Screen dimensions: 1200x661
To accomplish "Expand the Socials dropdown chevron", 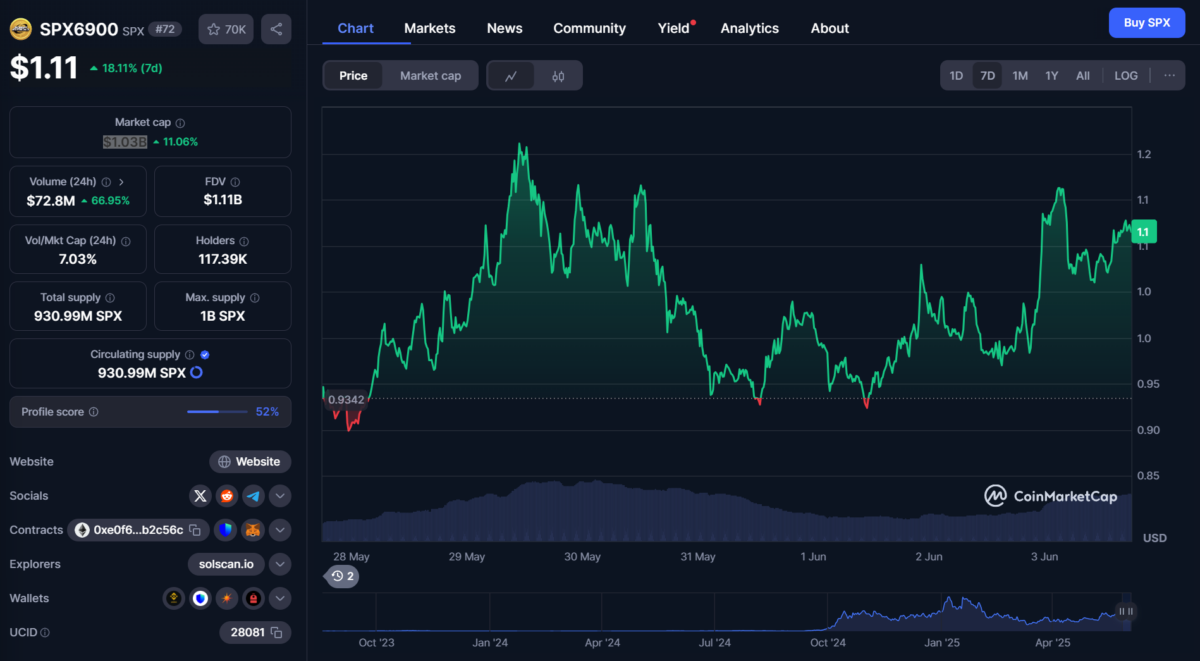I will pos(280,496).
